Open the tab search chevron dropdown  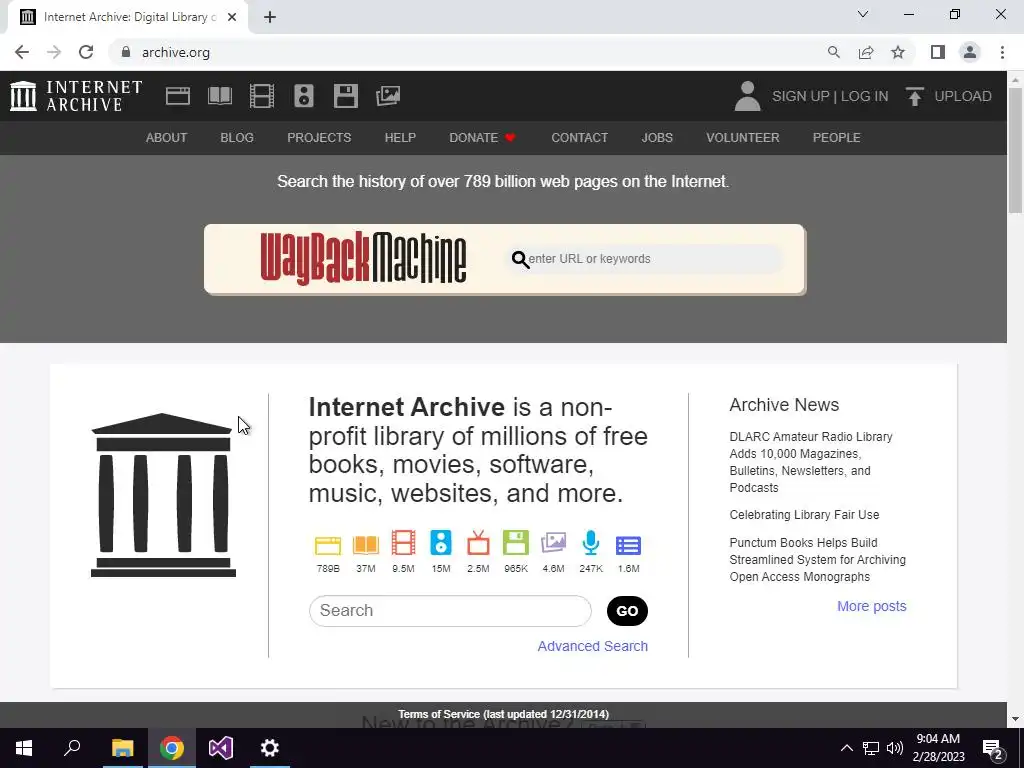pos(863,14)
